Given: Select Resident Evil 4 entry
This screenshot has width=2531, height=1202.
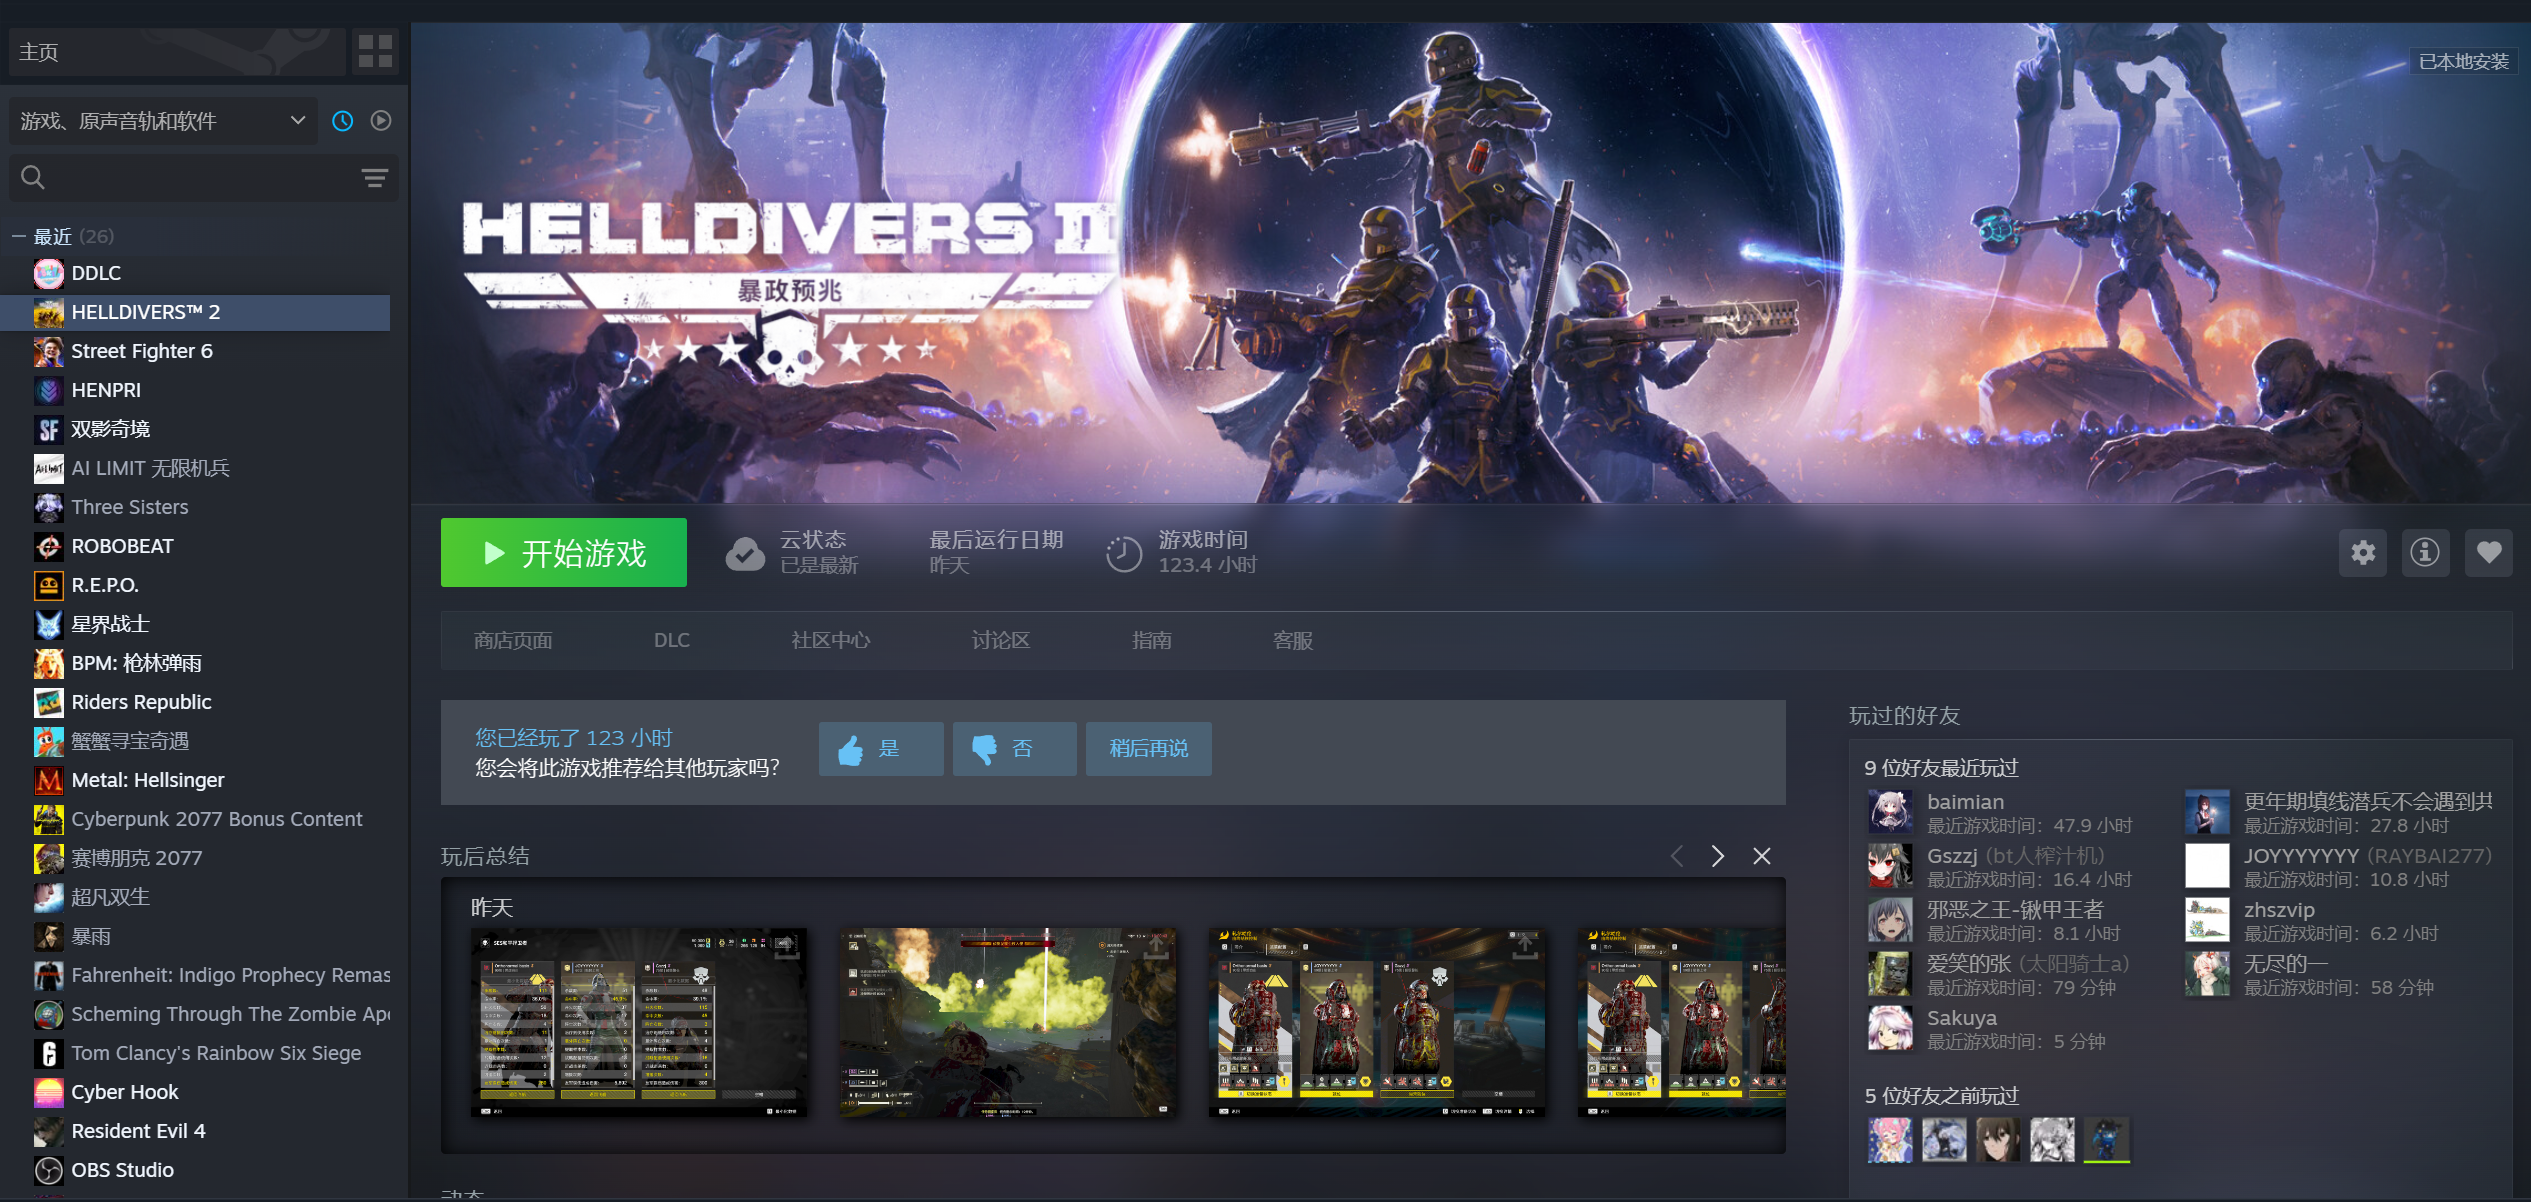Looking at the screenshot, I should pyautogui.click(x=196, y=1131).
